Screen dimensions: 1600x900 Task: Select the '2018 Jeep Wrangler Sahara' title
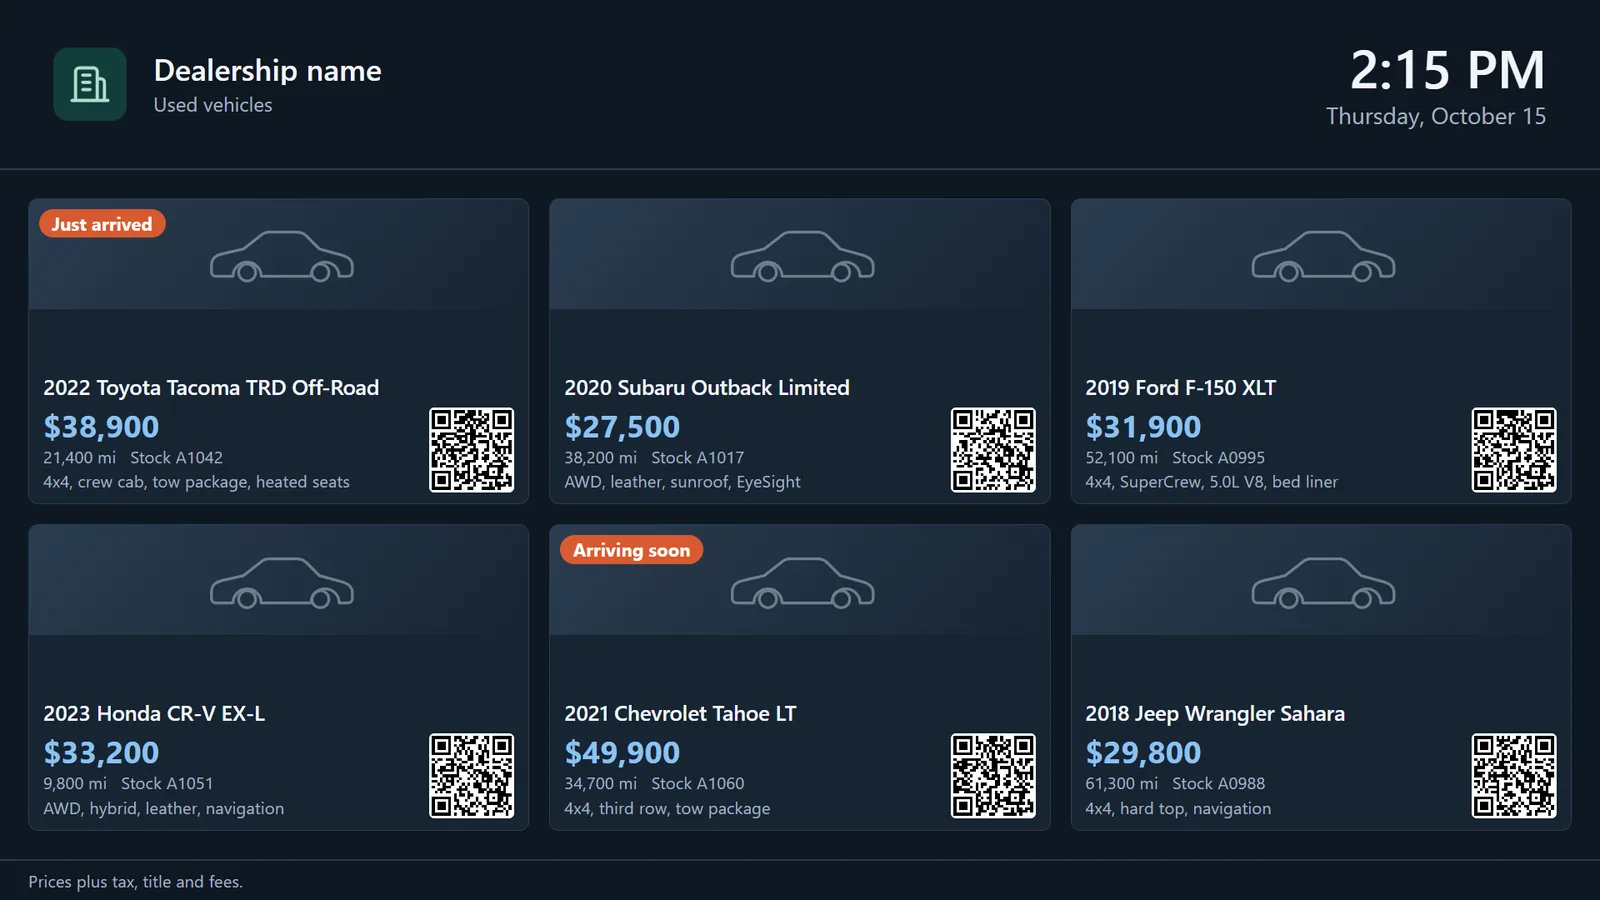(1215, 714)
